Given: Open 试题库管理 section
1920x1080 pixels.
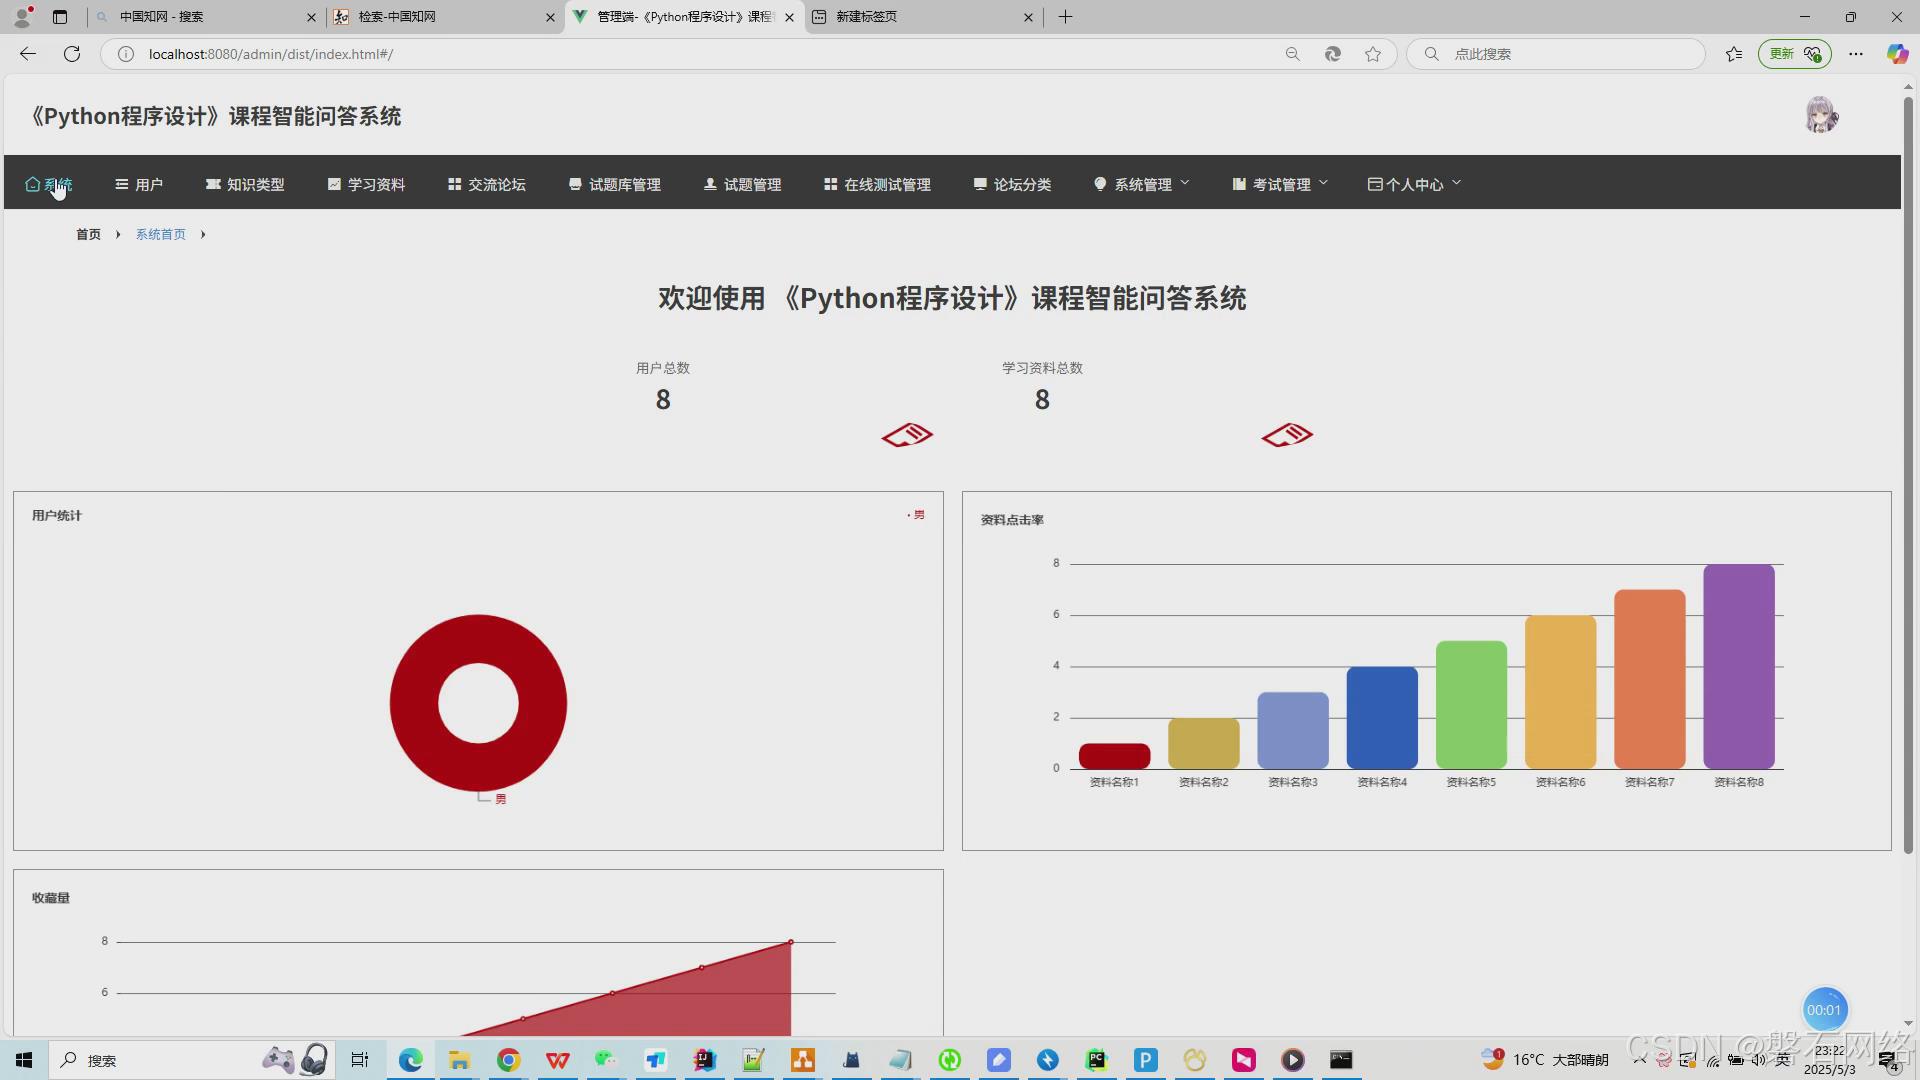Looking at the screenshot, I should click(615, 184).
